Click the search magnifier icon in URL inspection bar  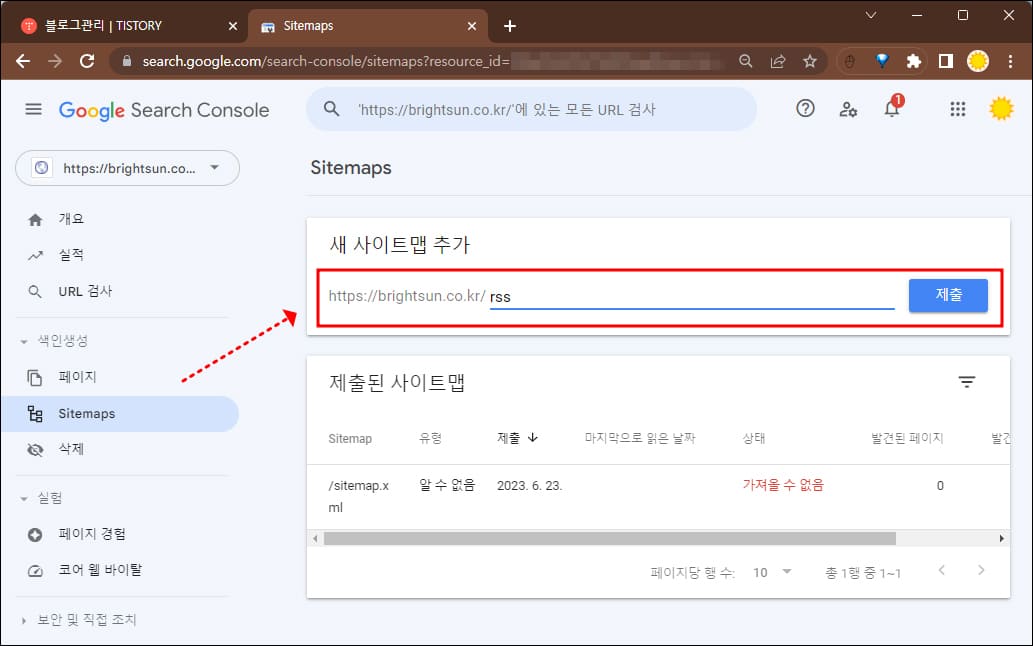point(331,109)
